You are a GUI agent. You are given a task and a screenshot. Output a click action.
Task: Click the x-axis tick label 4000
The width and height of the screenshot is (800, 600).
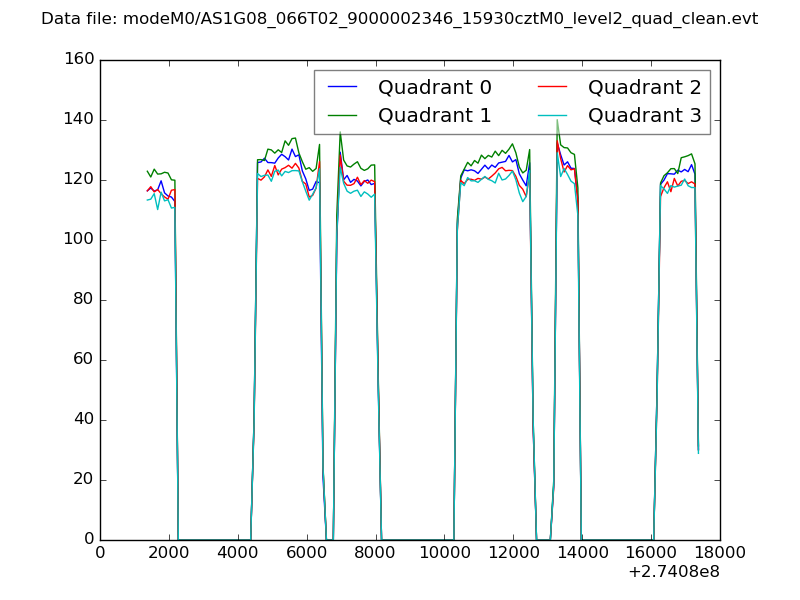[x=238, y=553]
